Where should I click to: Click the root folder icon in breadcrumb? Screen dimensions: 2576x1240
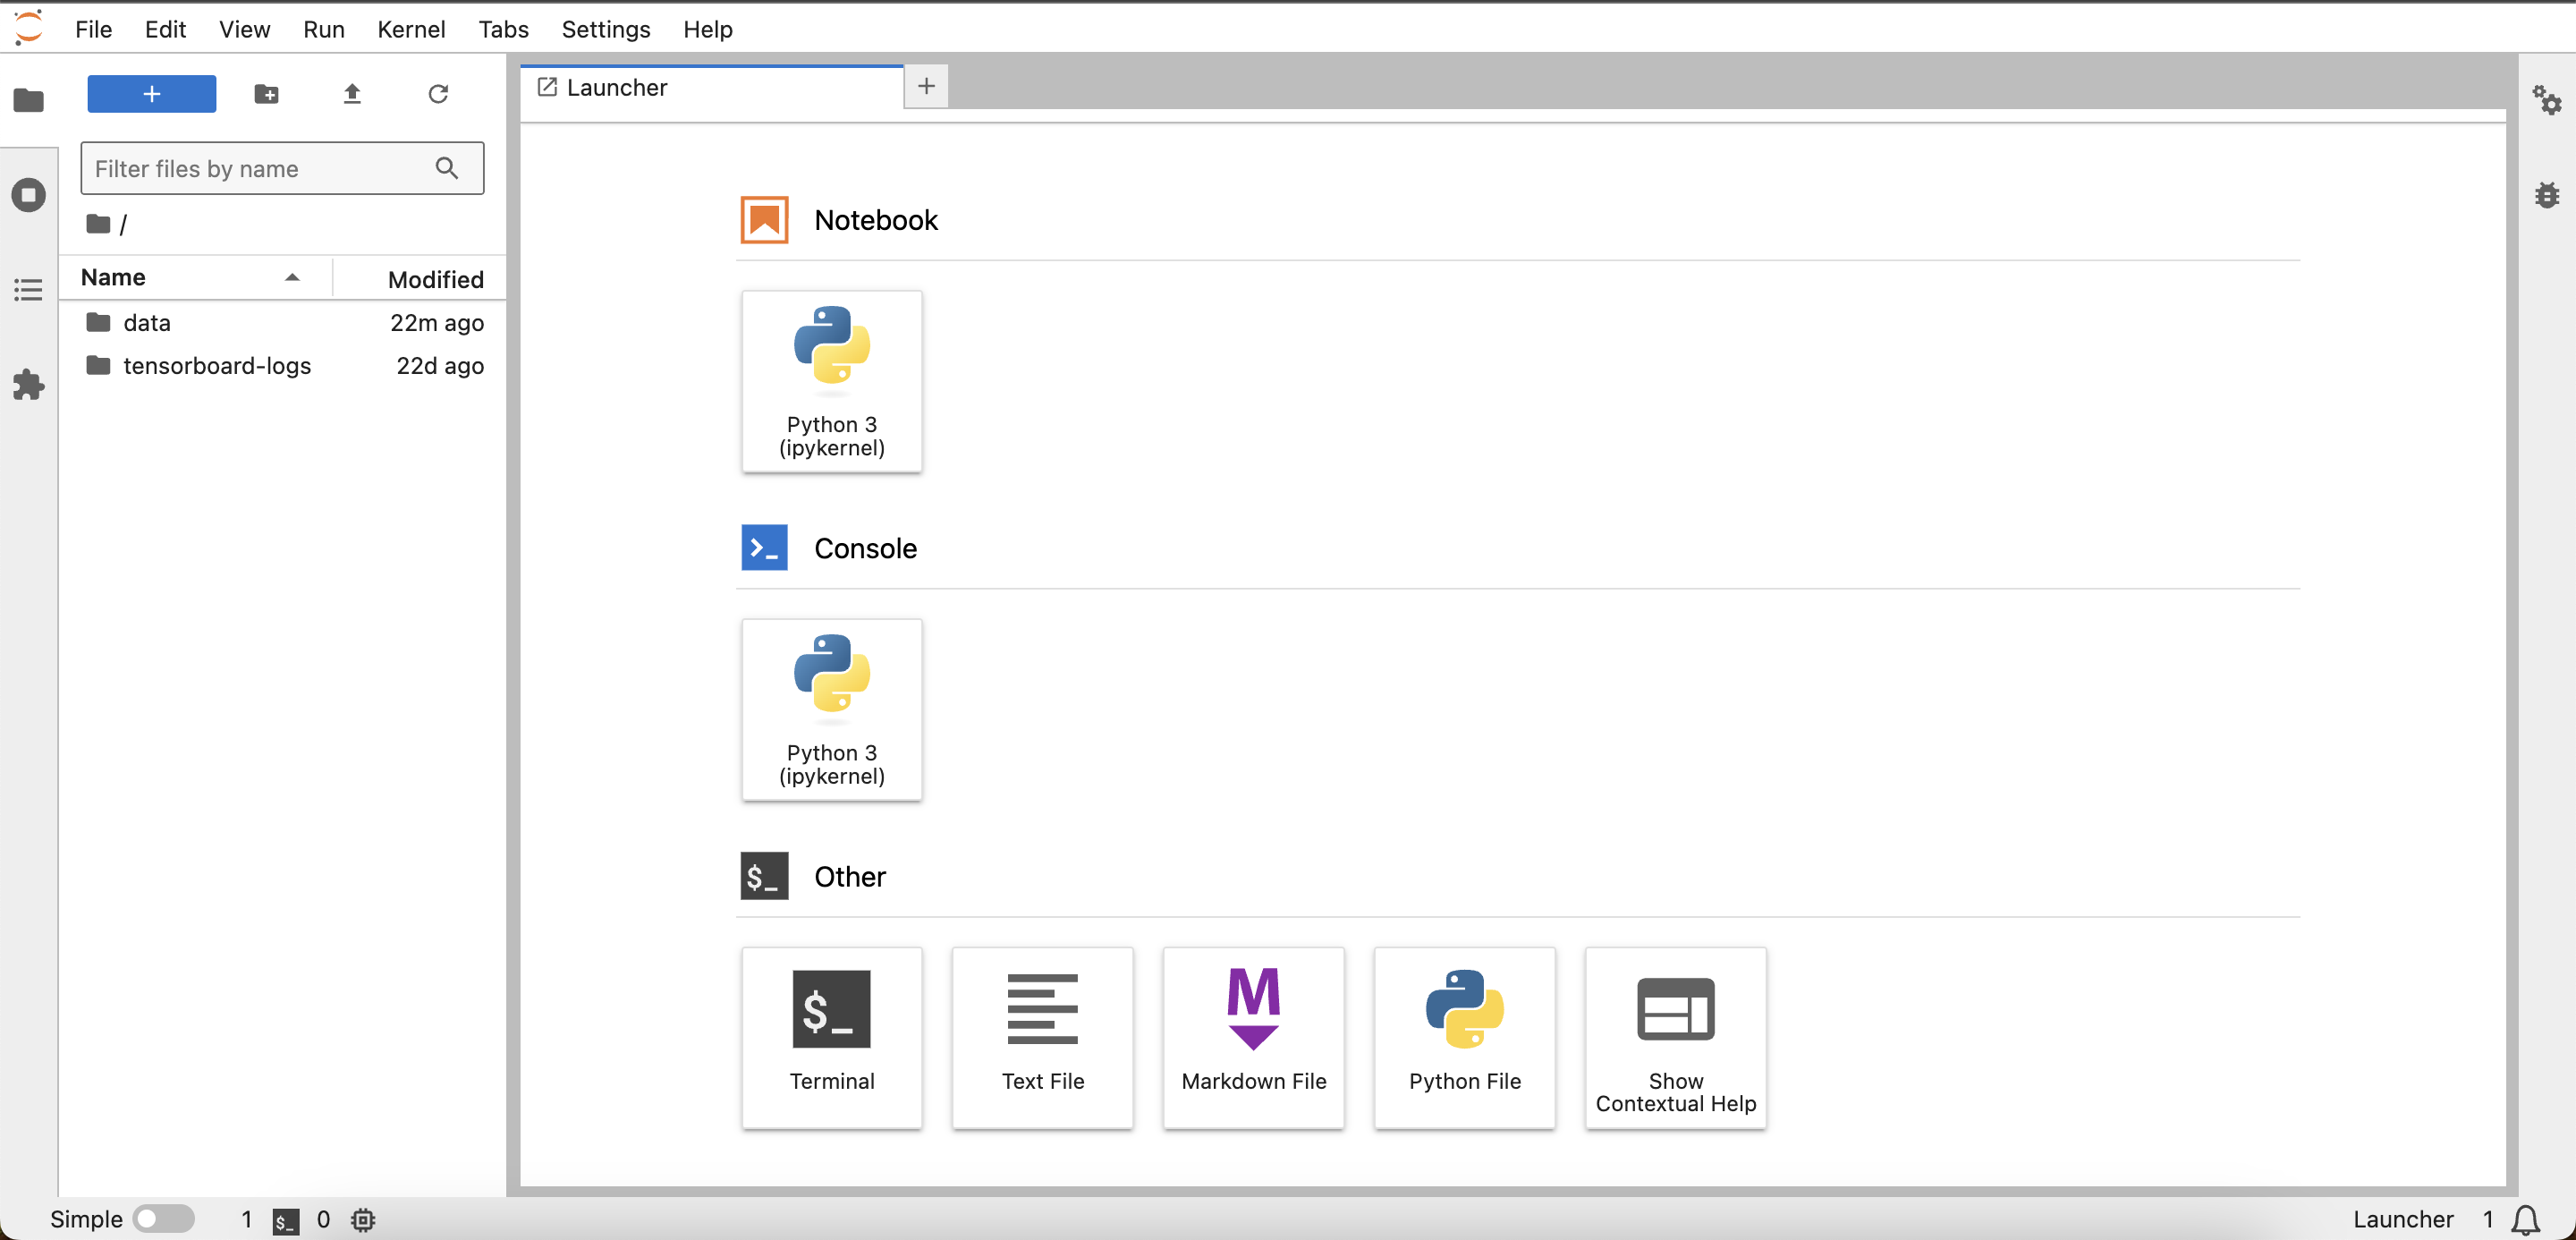coord(98,224)
